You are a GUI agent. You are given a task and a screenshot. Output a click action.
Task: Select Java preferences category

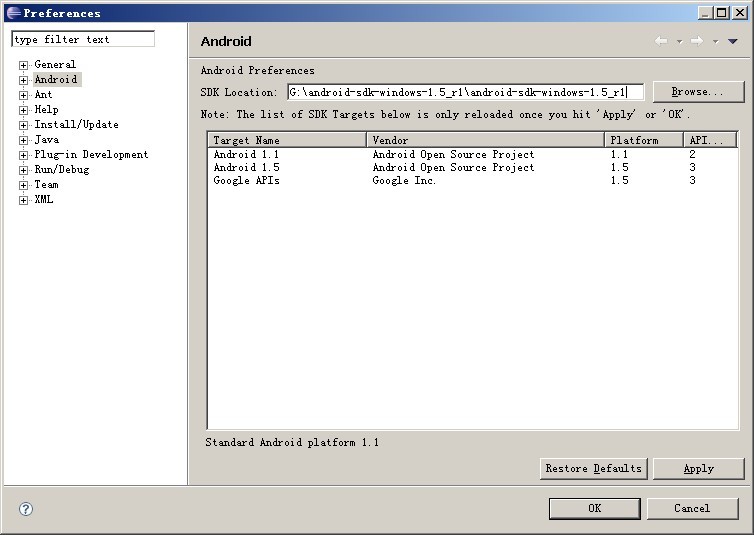click(47, 139)
